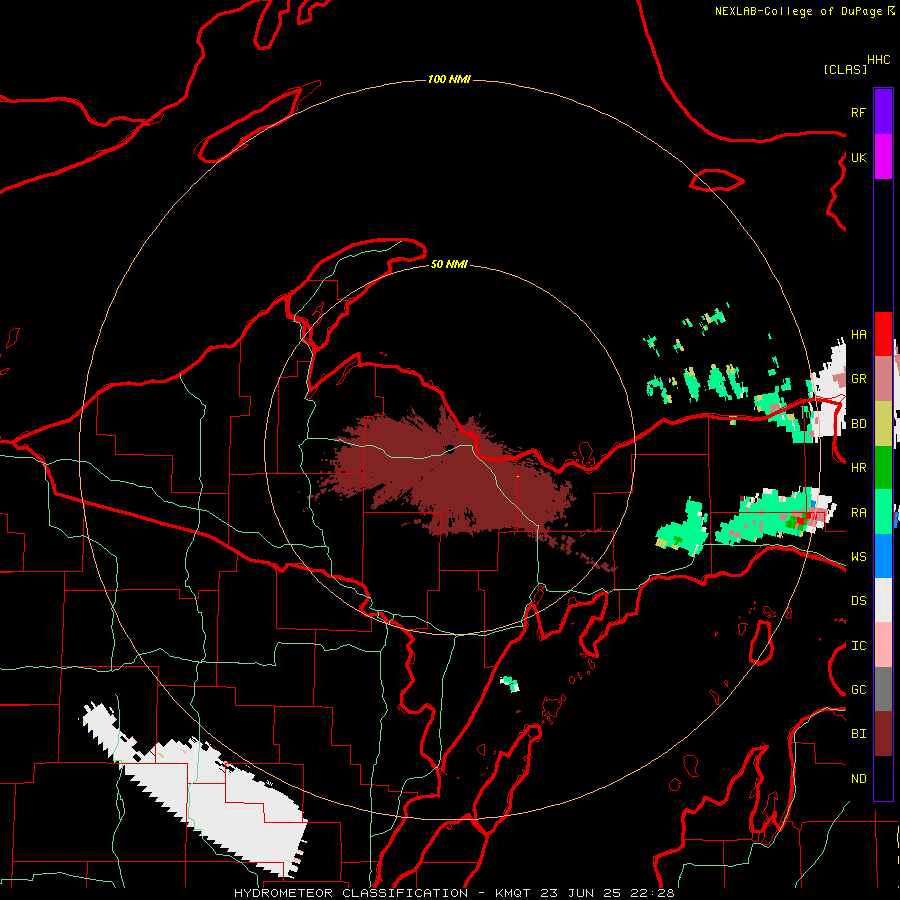The width and height of the screenshot is (900, 900).
Task: Click the 50 NMI range ring label
Action: (x=449, y=264)
